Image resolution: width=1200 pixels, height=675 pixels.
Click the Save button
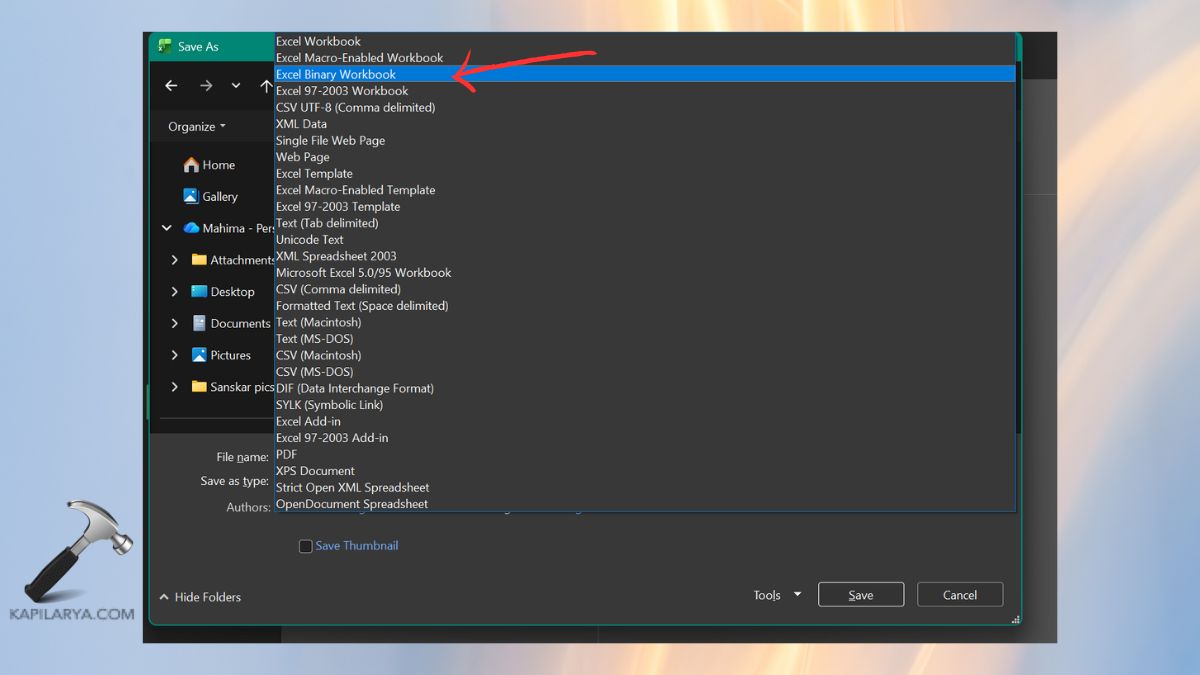[x=860, y=595]
